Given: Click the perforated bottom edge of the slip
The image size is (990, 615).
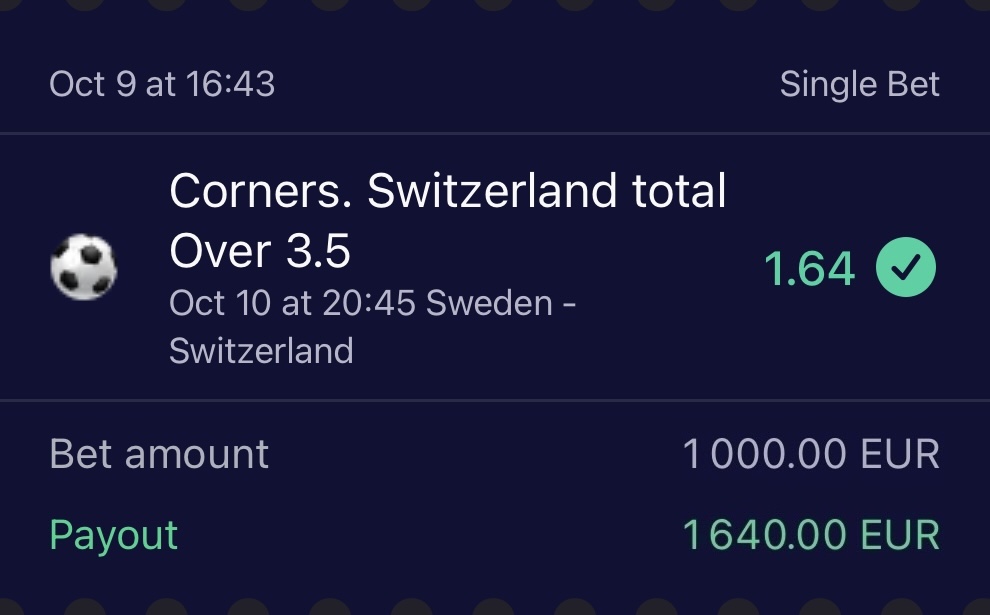Looking at the screenshot, I should [x=495, y=606].
